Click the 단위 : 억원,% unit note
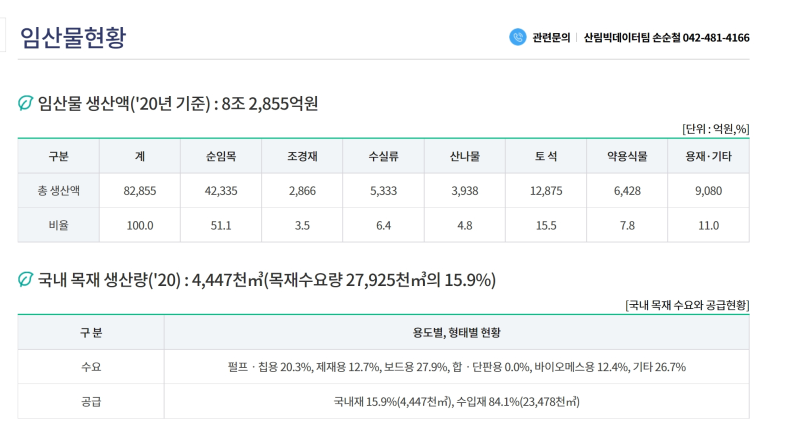Image resolution: width=800 pixels, height=428 pixels. pyautogui.click(x=715, y=129)
